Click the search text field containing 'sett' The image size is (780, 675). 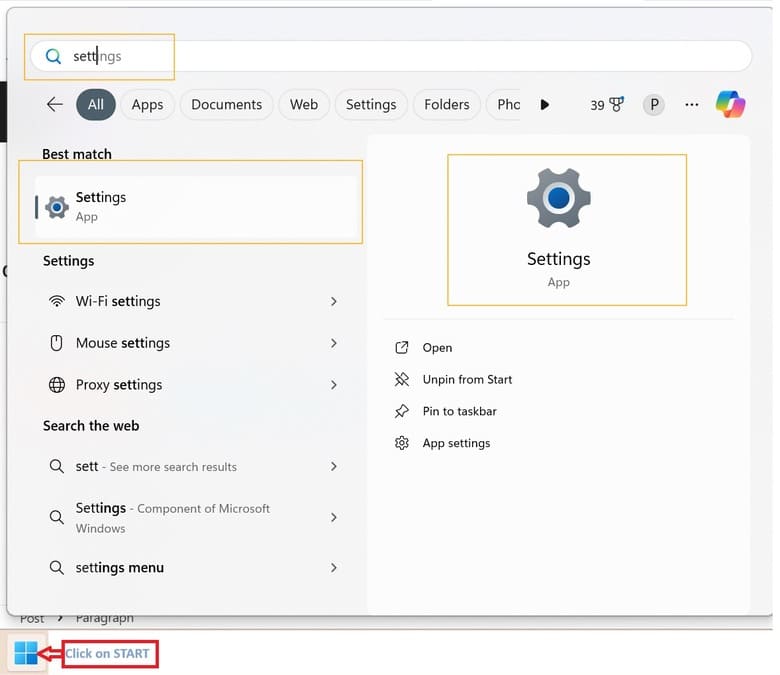point(391,56)
